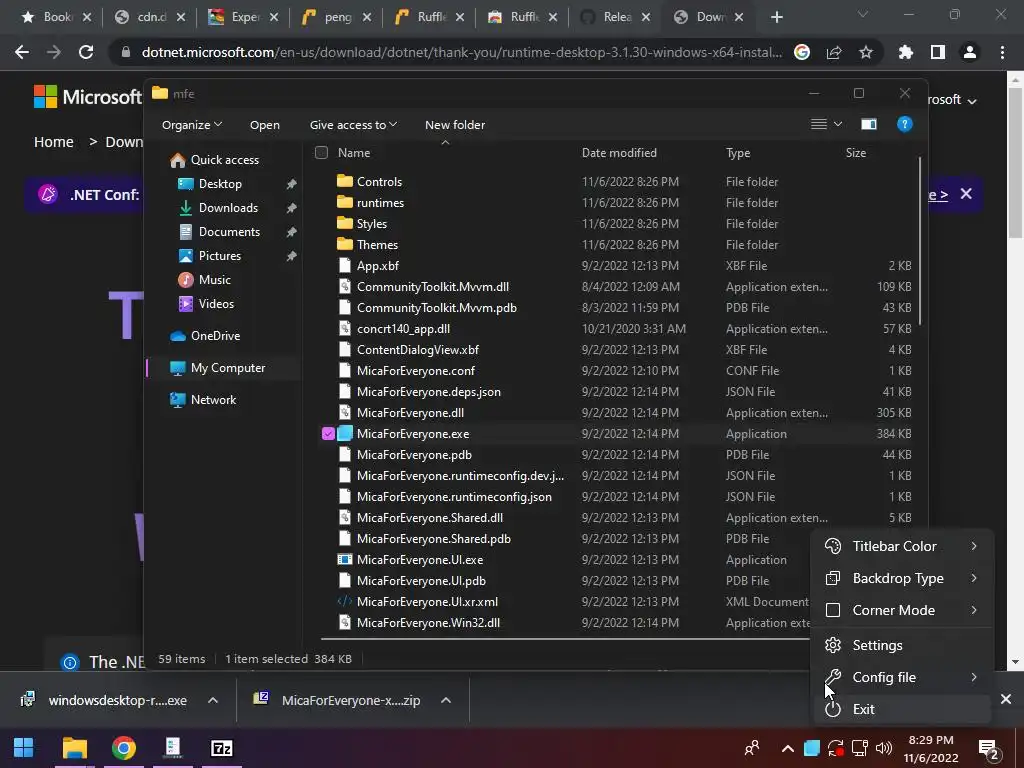Viewport: 1024px width, 768px height.
Task: Click Open in Explorer toolbar
Action: coord(264,125)
